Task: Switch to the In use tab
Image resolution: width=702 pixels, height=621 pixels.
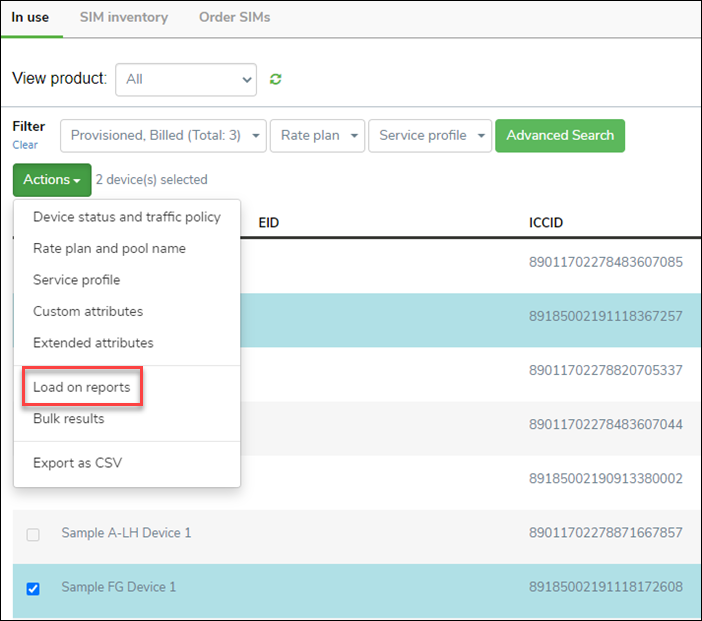Action: pyautogui.click(x=30, y=17)
